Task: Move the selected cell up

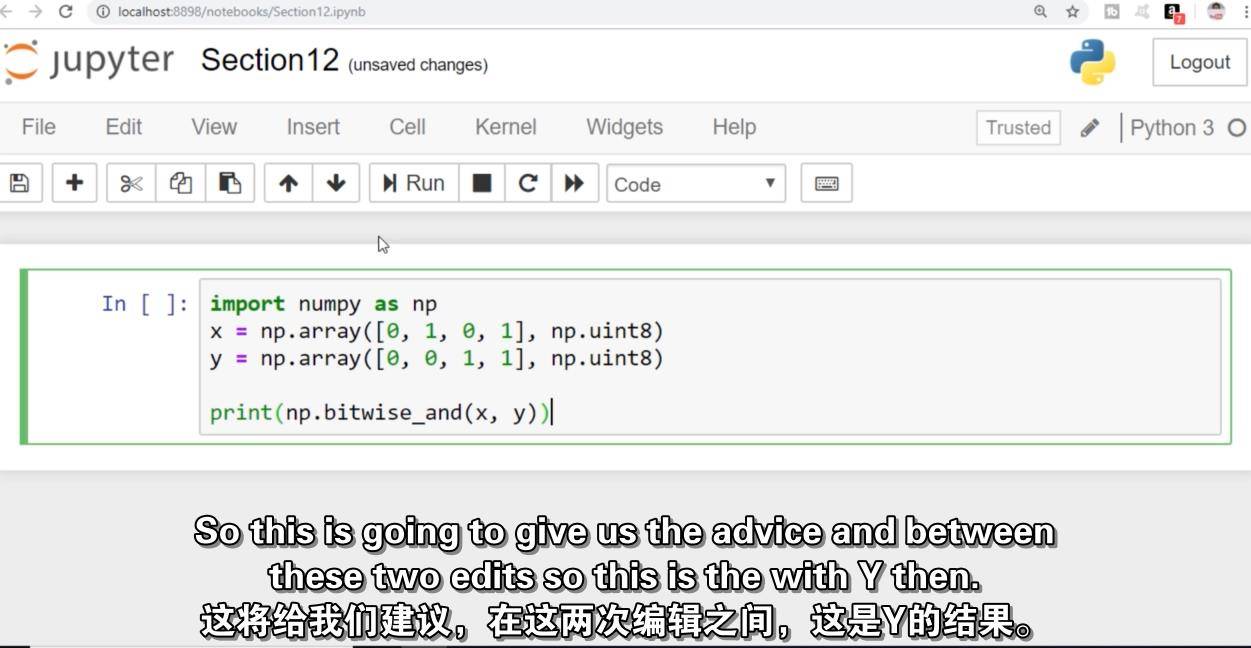Action: pyautogui.click(x=288, y=183)
